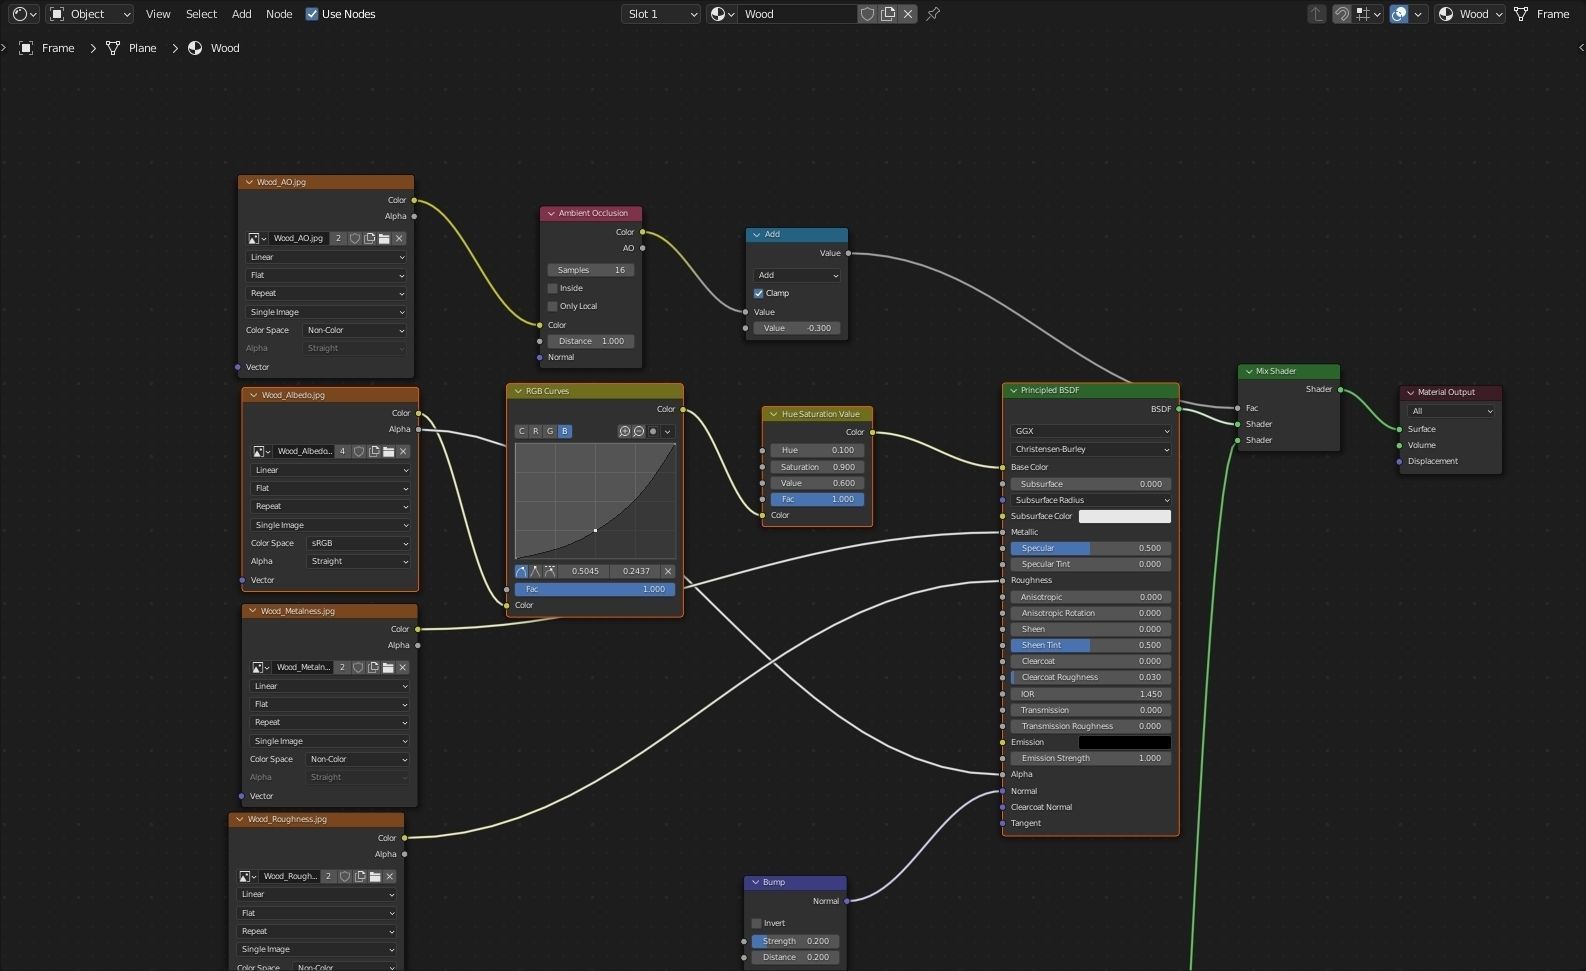
Task: Open the Christensen-Burley subsurface method dropdown
Action: (x=1091, y=449)
